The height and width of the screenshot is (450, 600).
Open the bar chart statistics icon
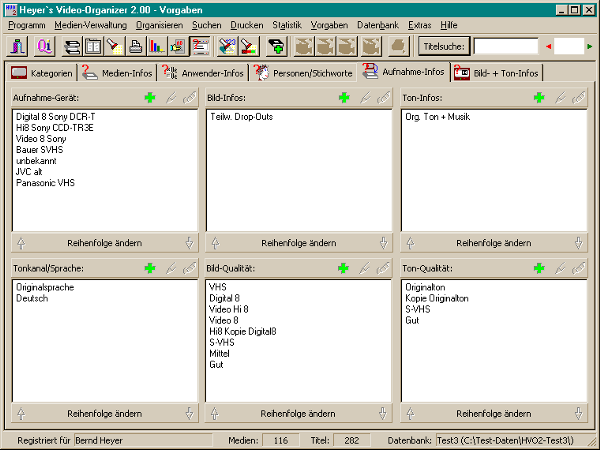[x=156, y=46]
